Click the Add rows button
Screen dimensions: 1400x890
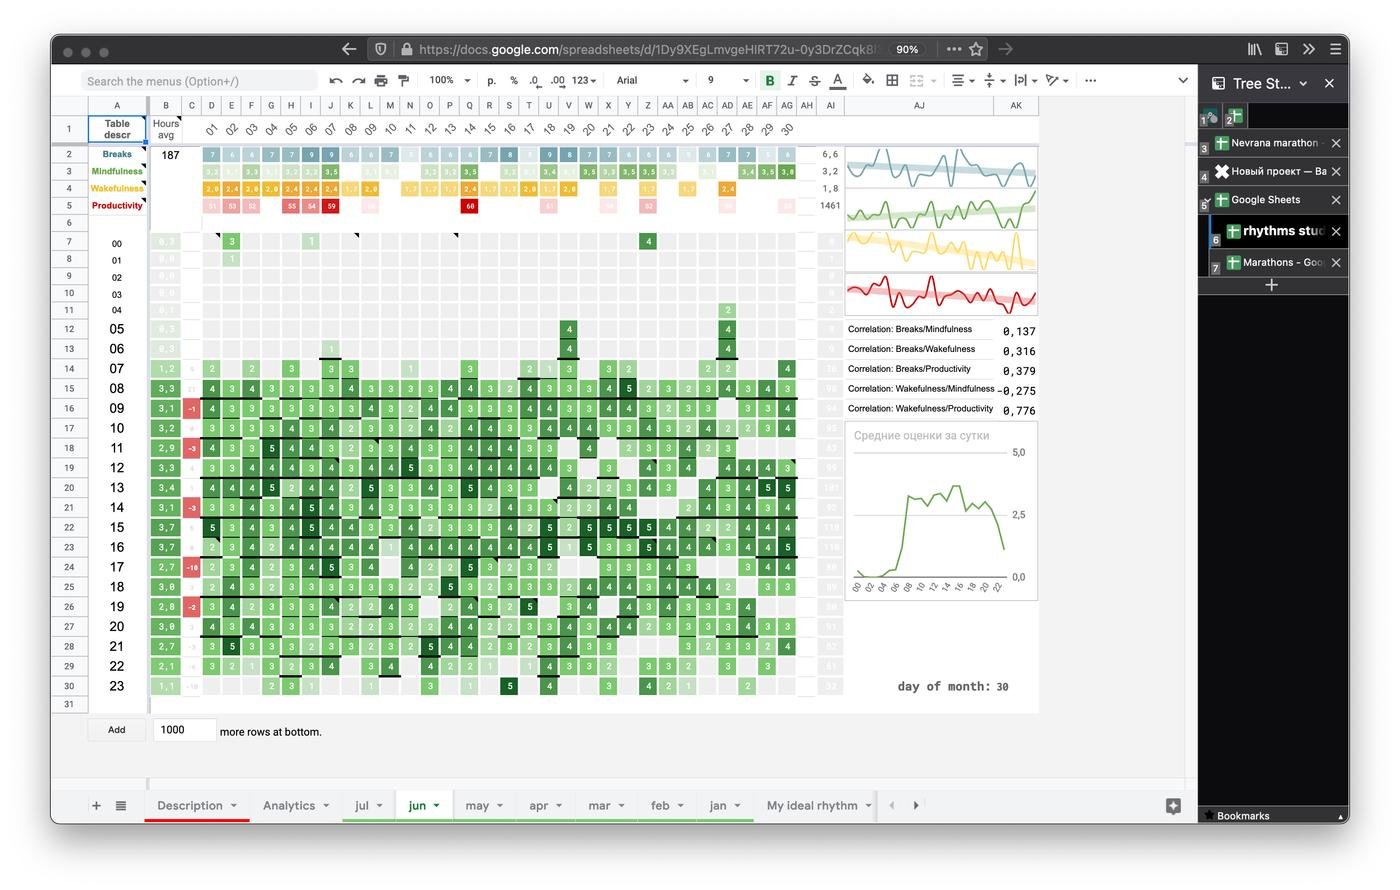[117, 730]
